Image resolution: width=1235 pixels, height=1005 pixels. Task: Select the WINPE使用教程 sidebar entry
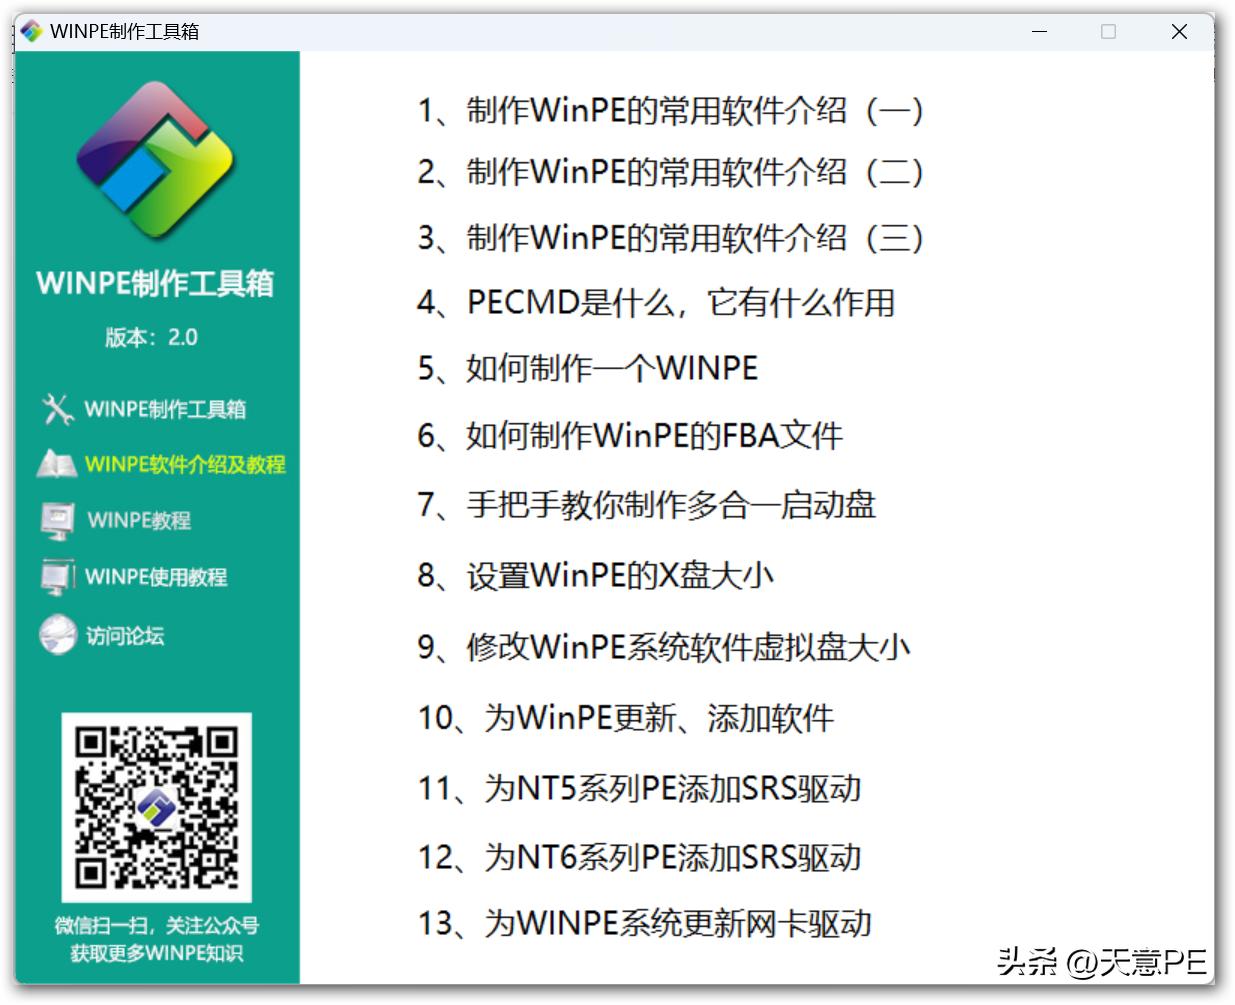click(160, 578)
